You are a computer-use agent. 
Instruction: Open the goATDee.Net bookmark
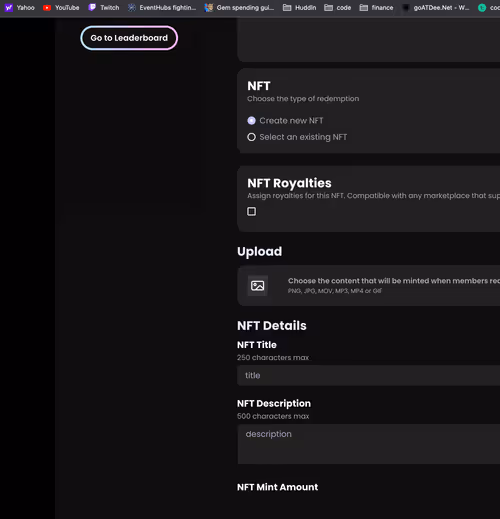tap(435, 8)
